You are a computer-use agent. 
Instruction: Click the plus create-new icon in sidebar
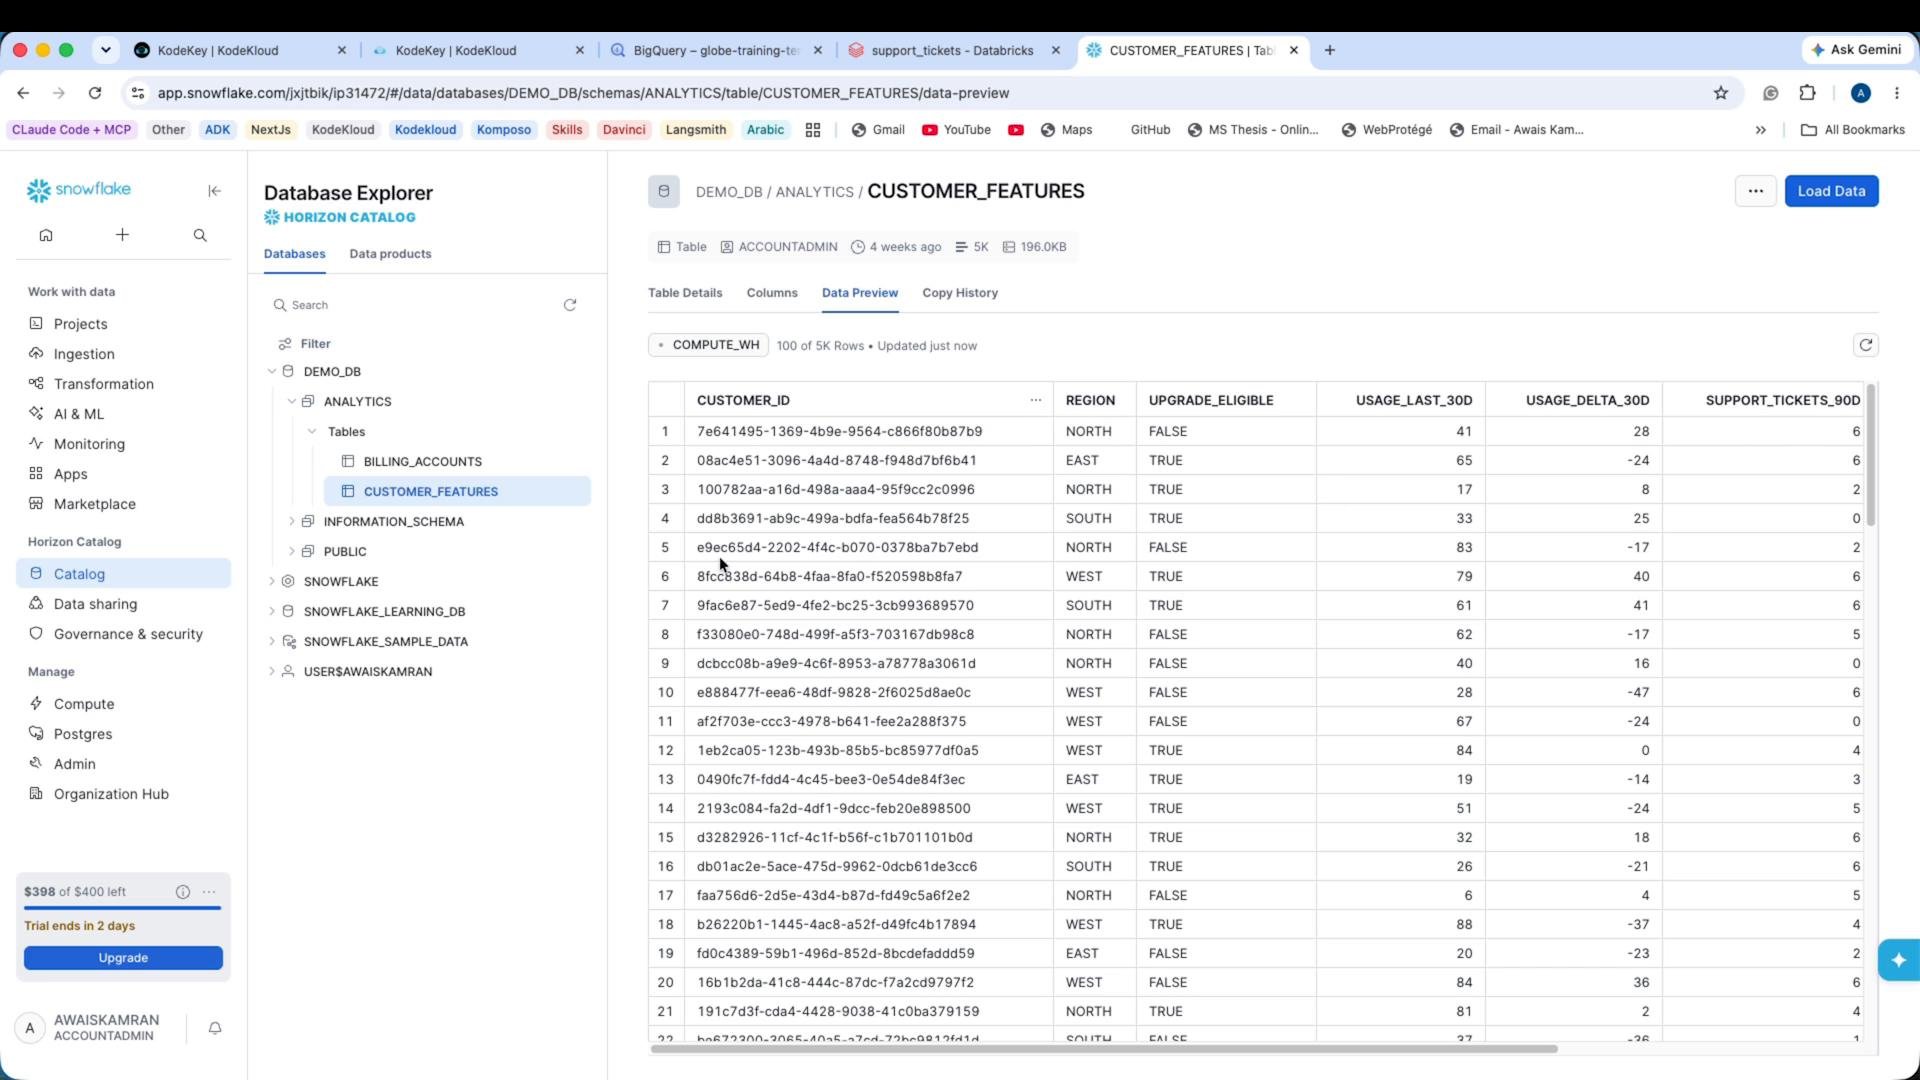[122, 235]
